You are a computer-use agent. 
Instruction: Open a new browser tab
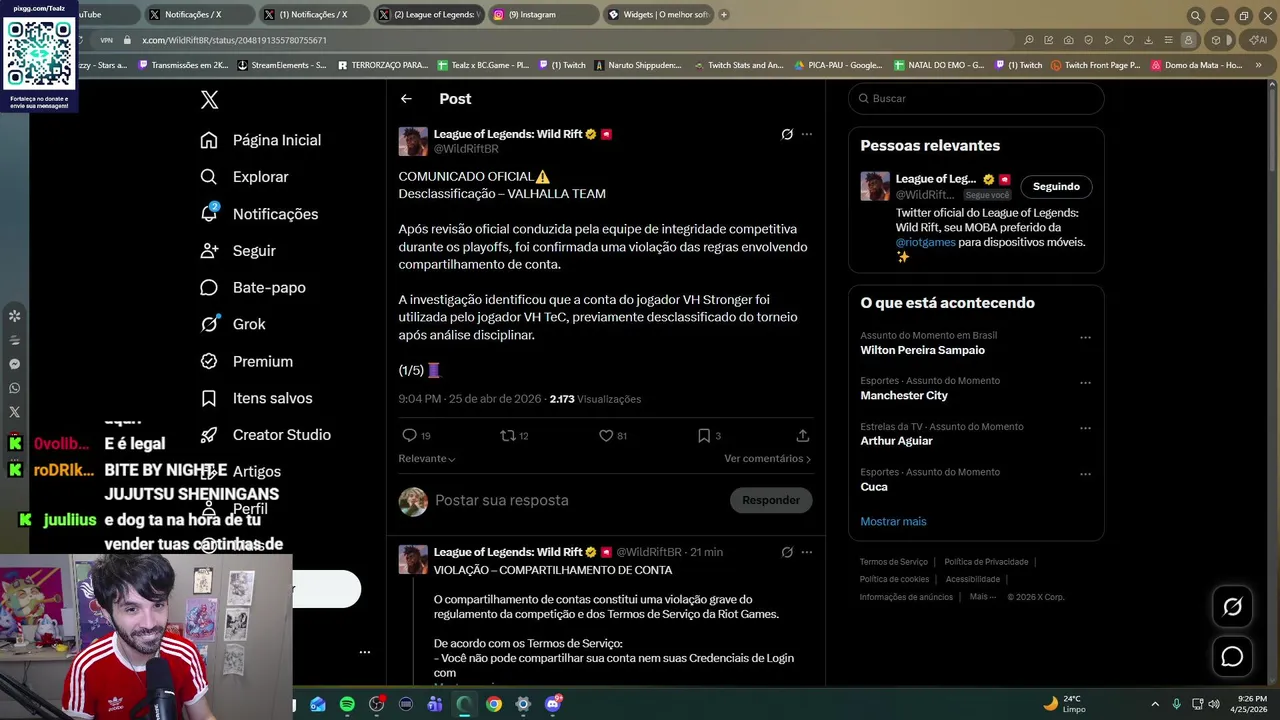pos(724,15)
